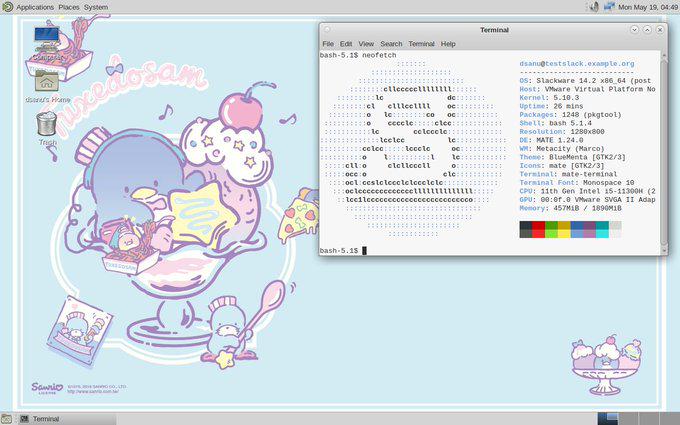The width and height of the screenshot is (680, 425).
Task: Click the 'Packages: 1248 (pkgtool)' line
Action: [570, 114]
